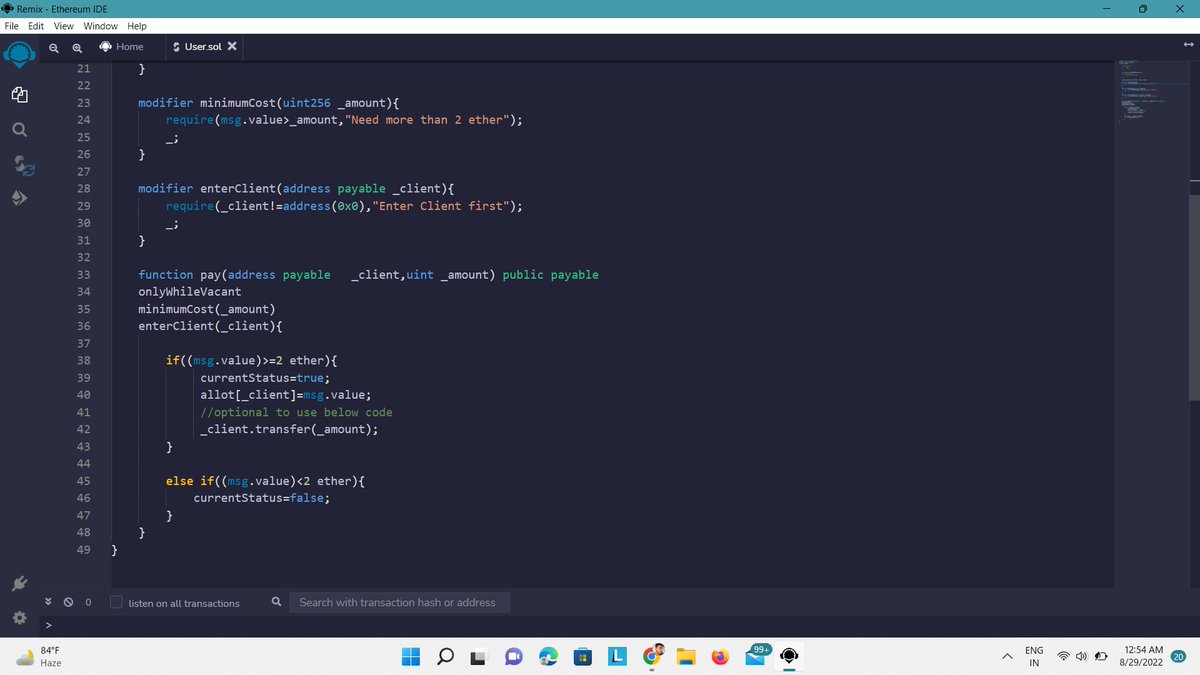The height and width of the screenshot is (675, 1200).
Task: Open the blue L app in taskbar
Action: click(x=618, y=657)
